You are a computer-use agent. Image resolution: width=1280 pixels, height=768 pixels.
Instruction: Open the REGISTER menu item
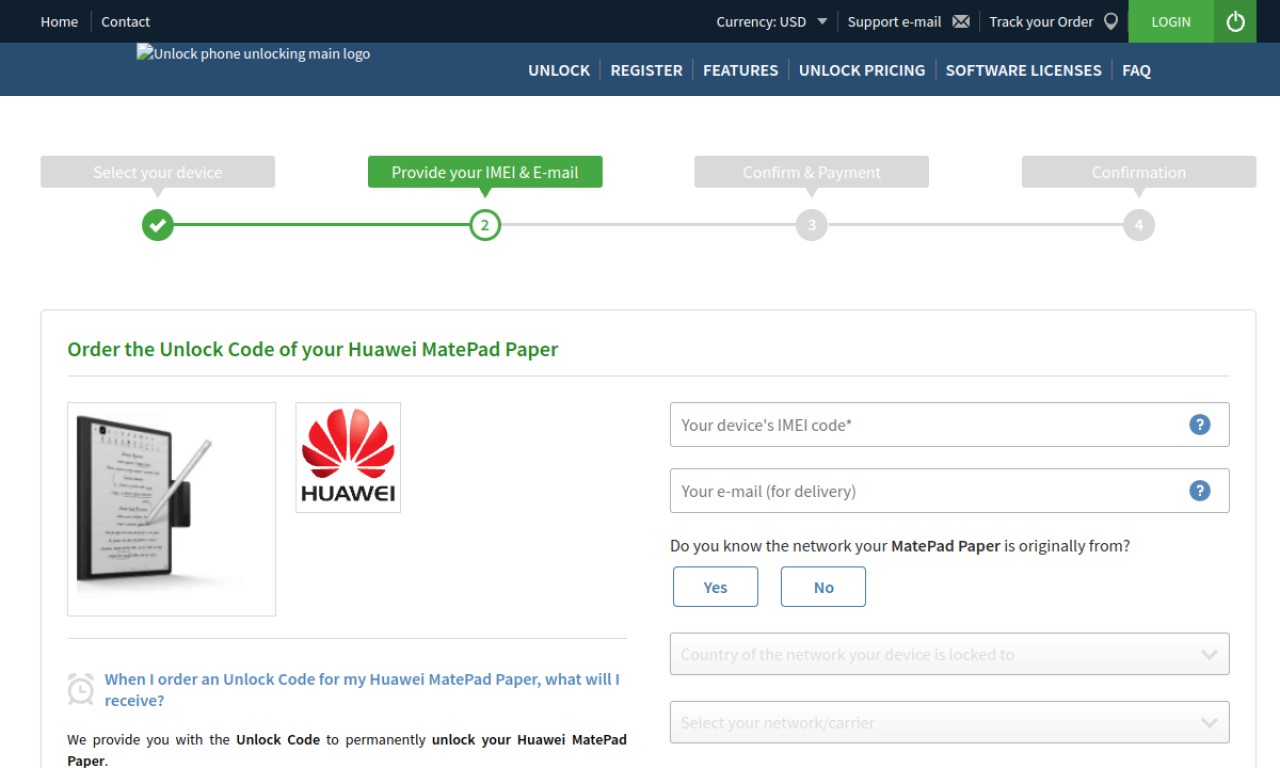tap(646, 70)
